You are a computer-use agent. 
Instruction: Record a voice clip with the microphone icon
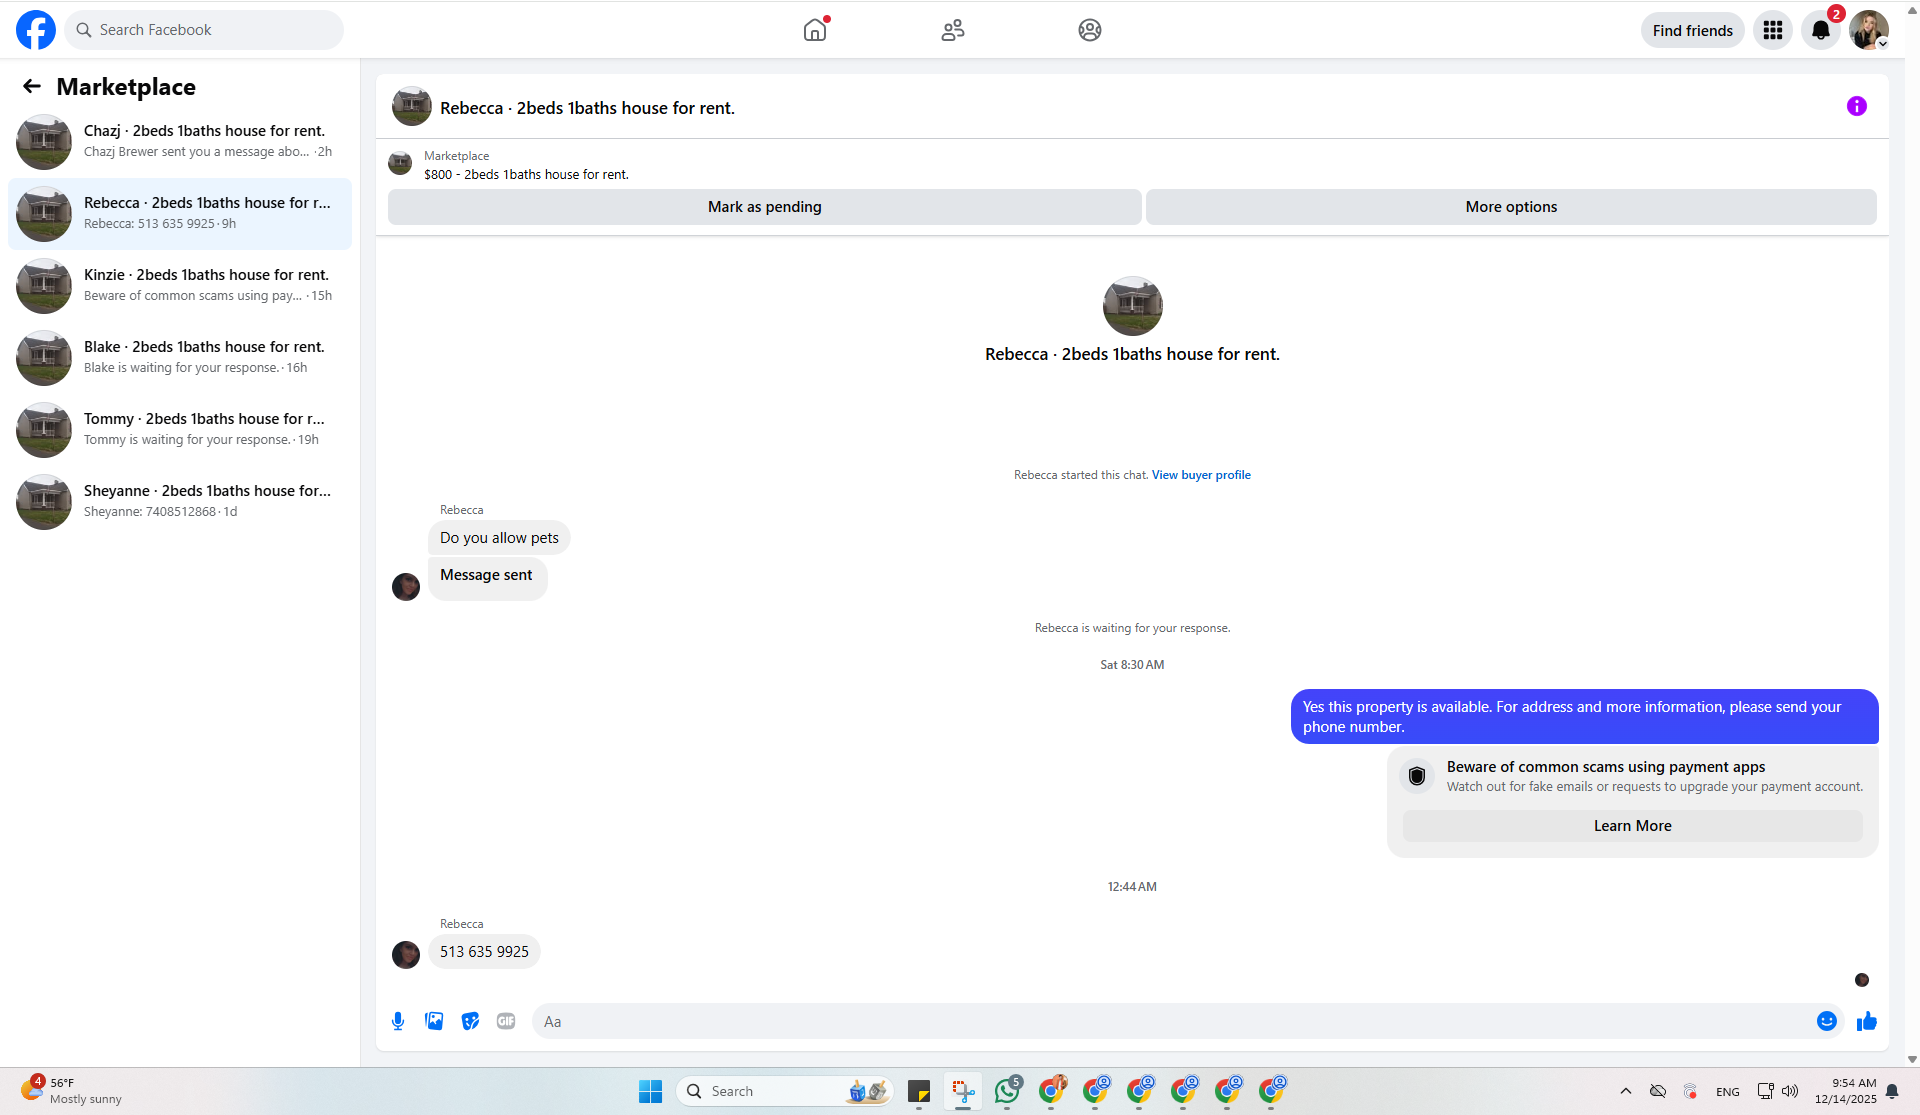coord(398,1021)
